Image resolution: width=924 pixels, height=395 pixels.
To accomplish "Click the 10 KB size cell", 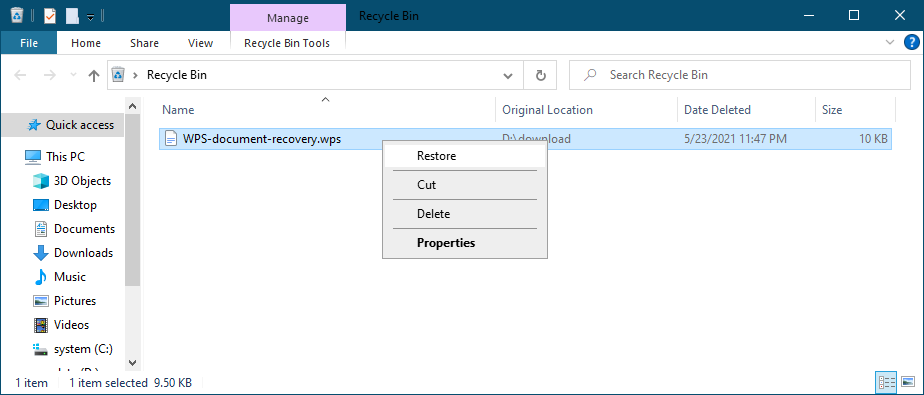I will pos(873,139).
